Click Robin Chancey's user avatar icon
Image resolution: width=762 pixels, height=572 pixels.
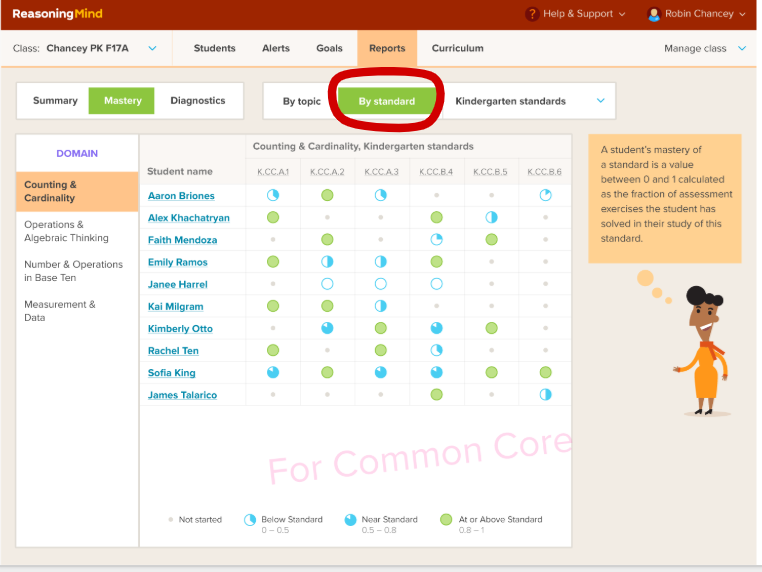point(654,14)
